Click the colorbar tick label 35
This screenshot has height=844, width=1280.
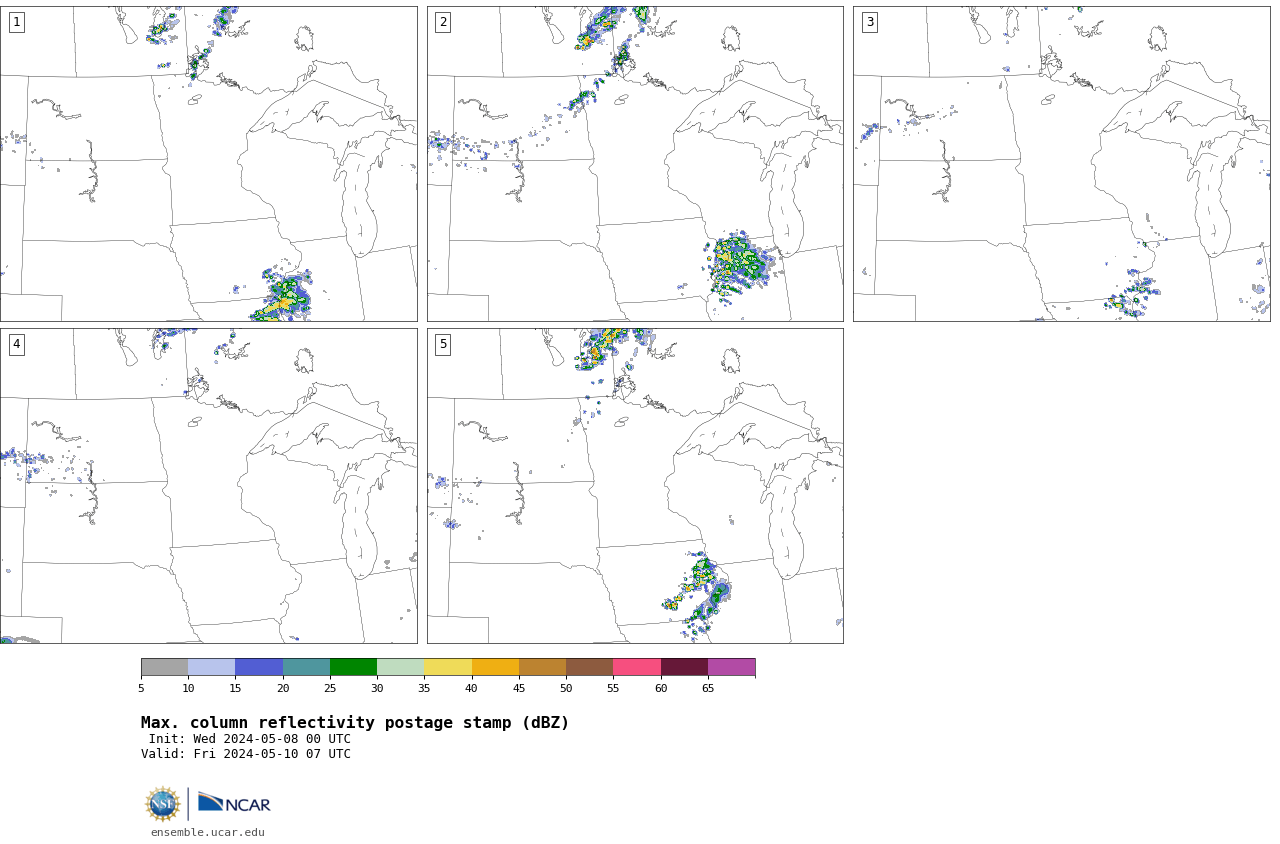point(424,688)
